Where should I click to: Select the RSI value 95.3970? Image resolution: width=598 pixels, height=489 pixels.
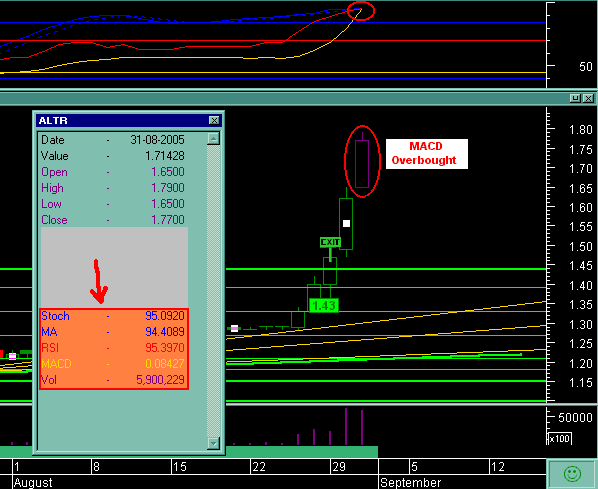(165, 348)
